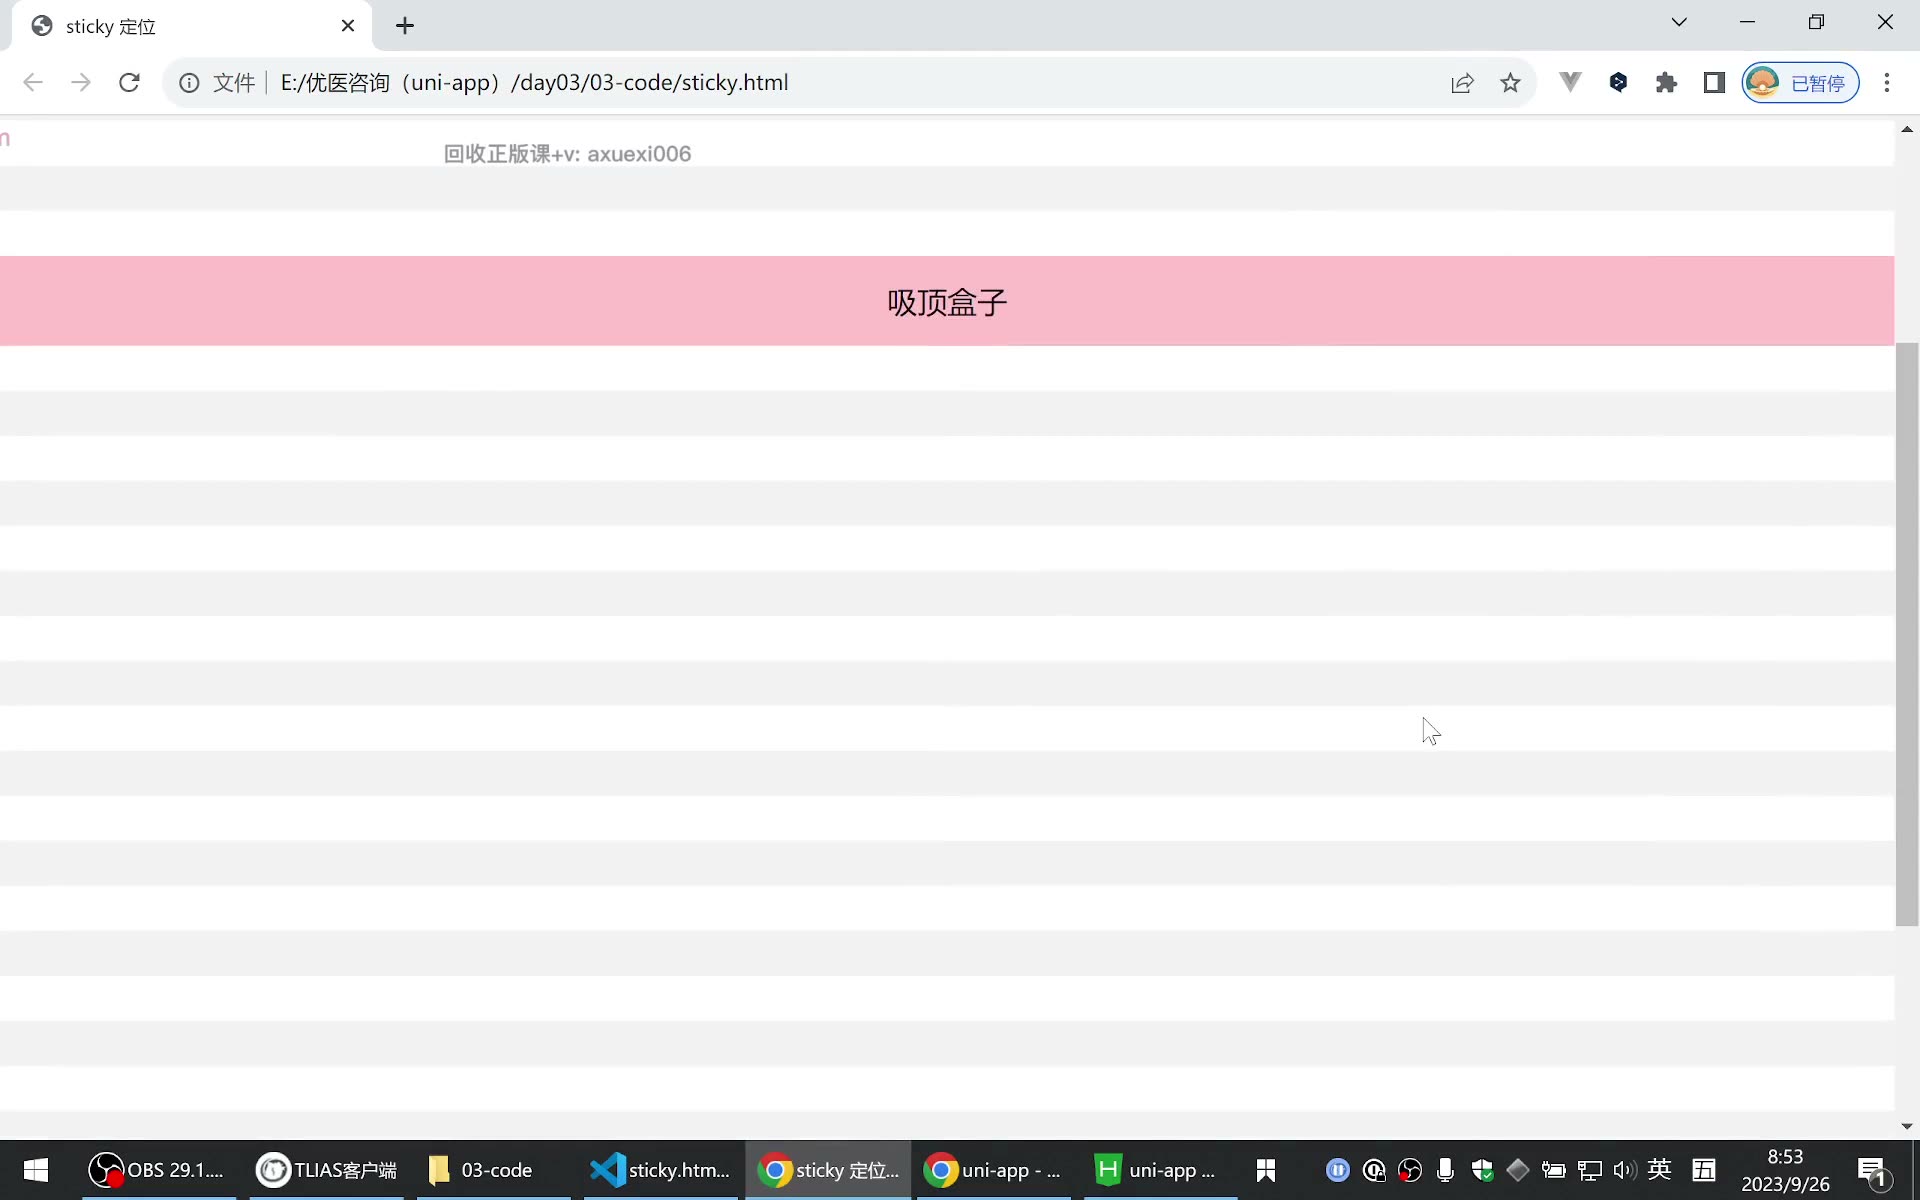Click the scrollbar down arrow

coord(1907,1127)
